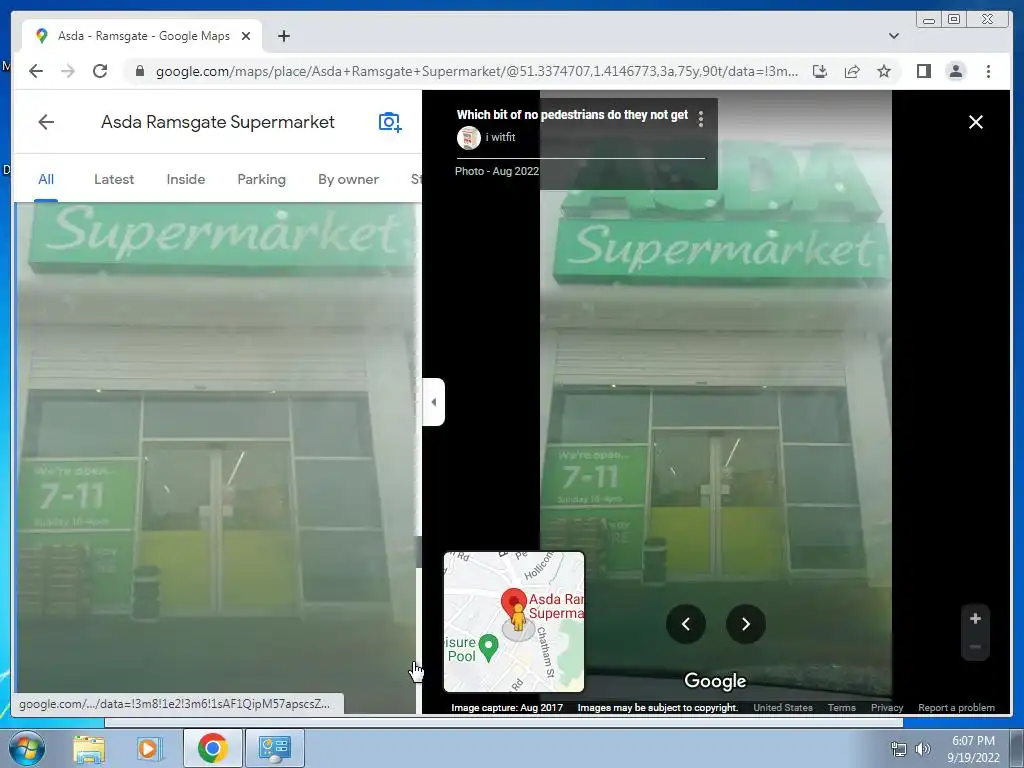Screen dimensions: 1024x768
Task: Switch to the Parking photos tab
Action: (261, 179)
